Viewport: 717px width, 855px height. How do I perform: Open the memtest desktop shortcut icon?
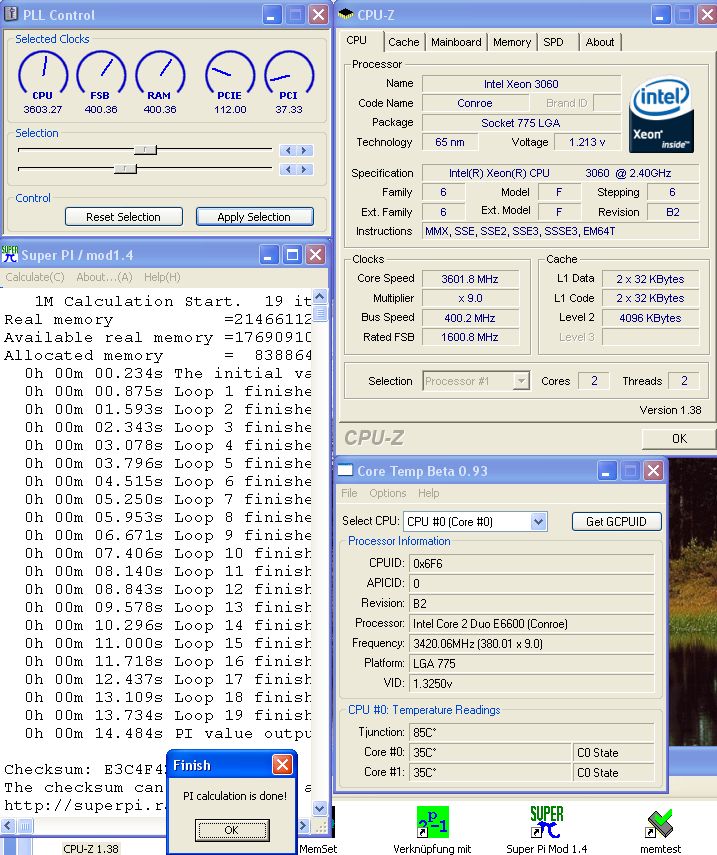[660, 824]
